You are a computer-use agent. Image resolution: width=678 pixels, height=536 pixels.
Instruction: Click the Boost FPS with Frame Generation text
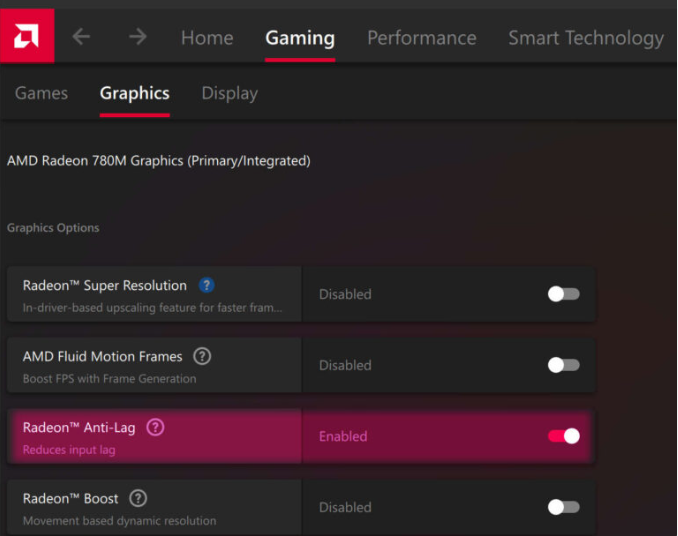pyautogui.click(x=109, y=379)
